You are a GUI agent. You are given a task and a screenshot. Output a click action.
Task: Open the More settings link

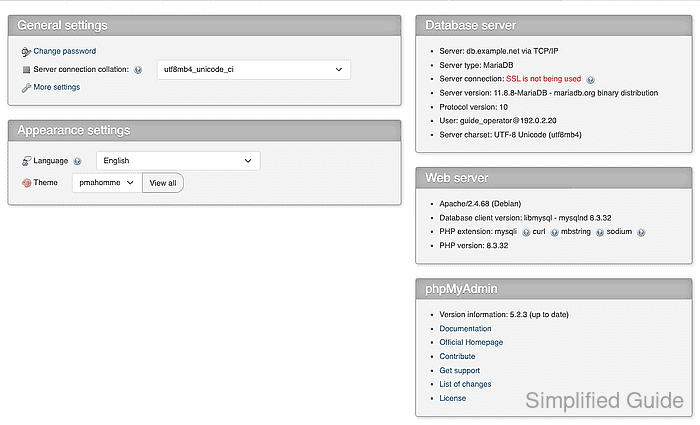tap(57, 87)
